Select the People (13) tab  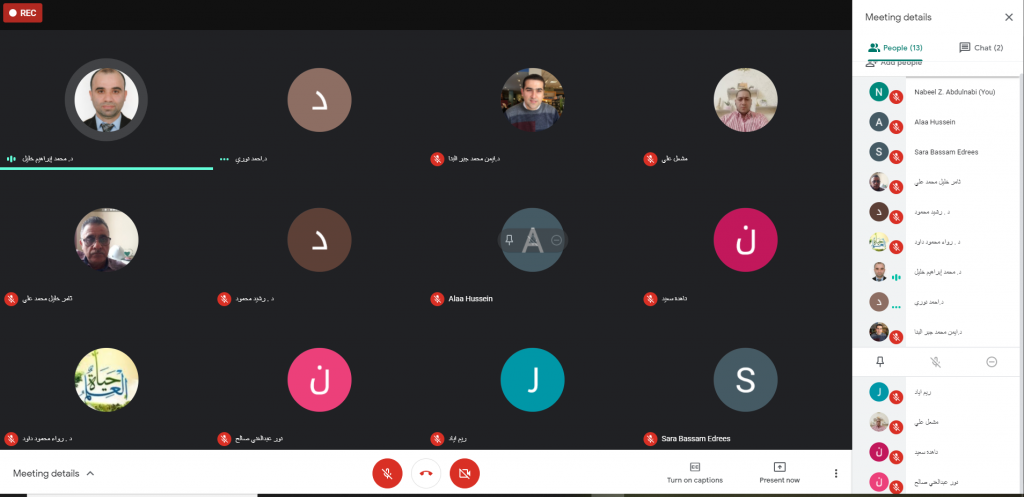pos(895,47)
